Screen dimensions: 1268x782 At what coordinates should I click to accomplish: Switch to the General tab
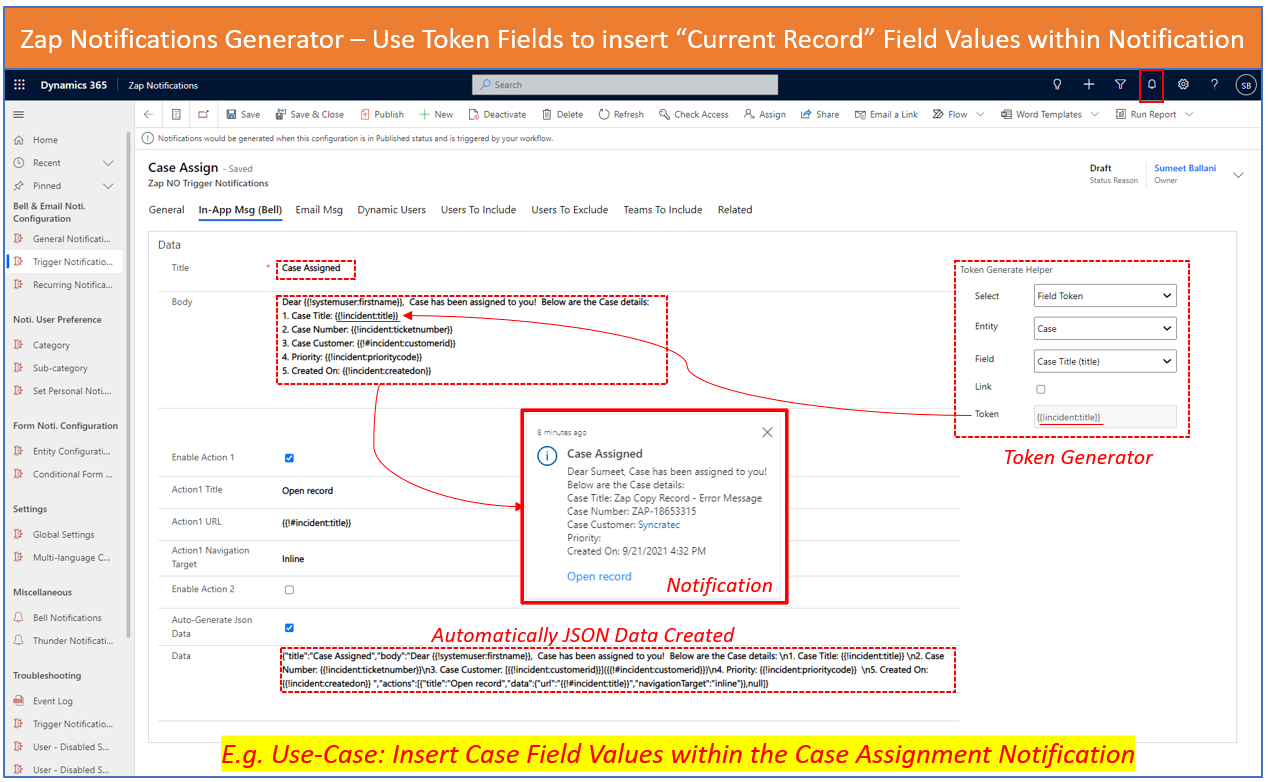coord(166,210)
